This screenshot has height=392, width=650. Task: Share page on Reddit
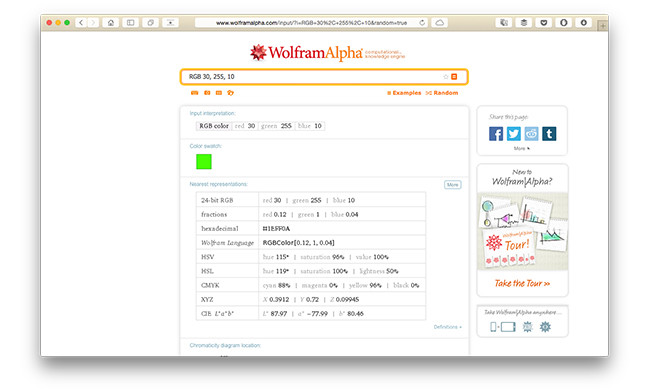click(531, 134)
